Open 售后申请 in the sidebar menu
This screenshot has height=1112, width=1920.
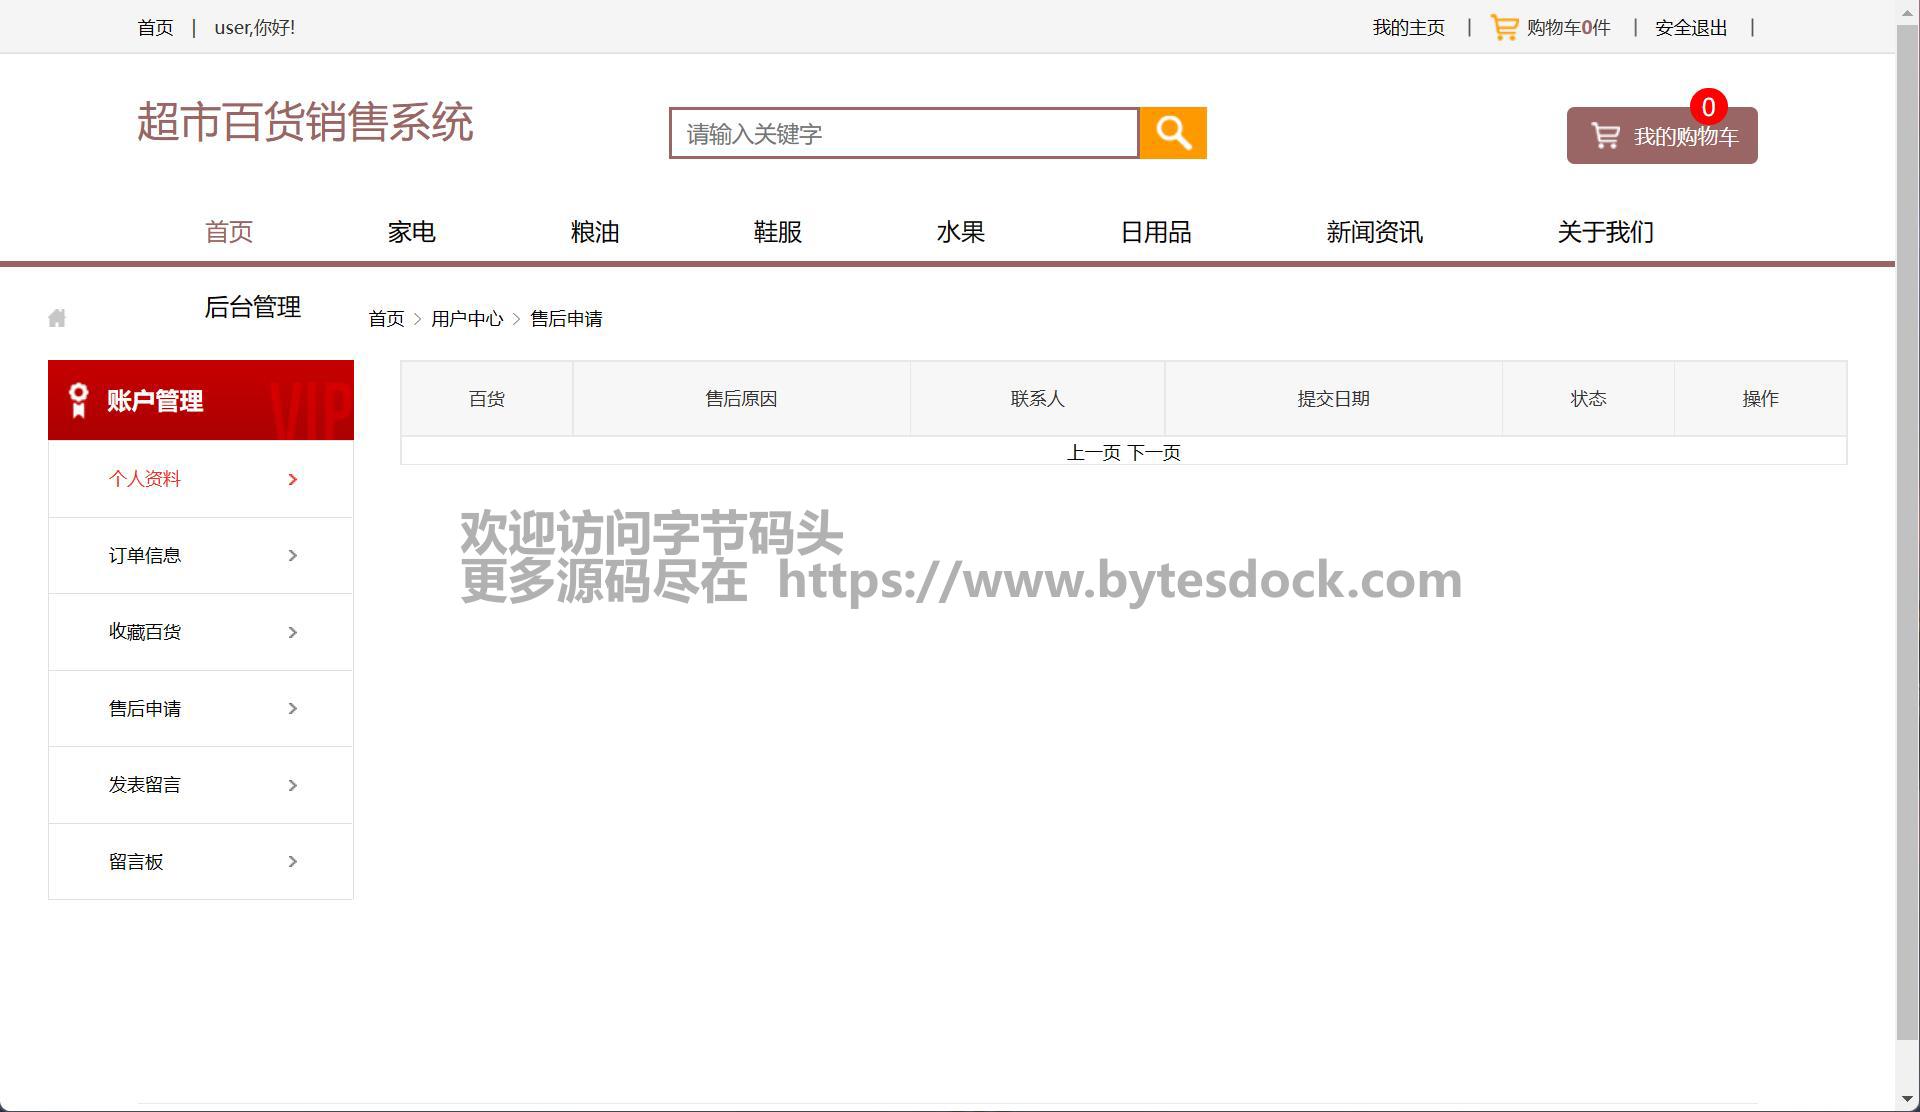click(145, 709)
